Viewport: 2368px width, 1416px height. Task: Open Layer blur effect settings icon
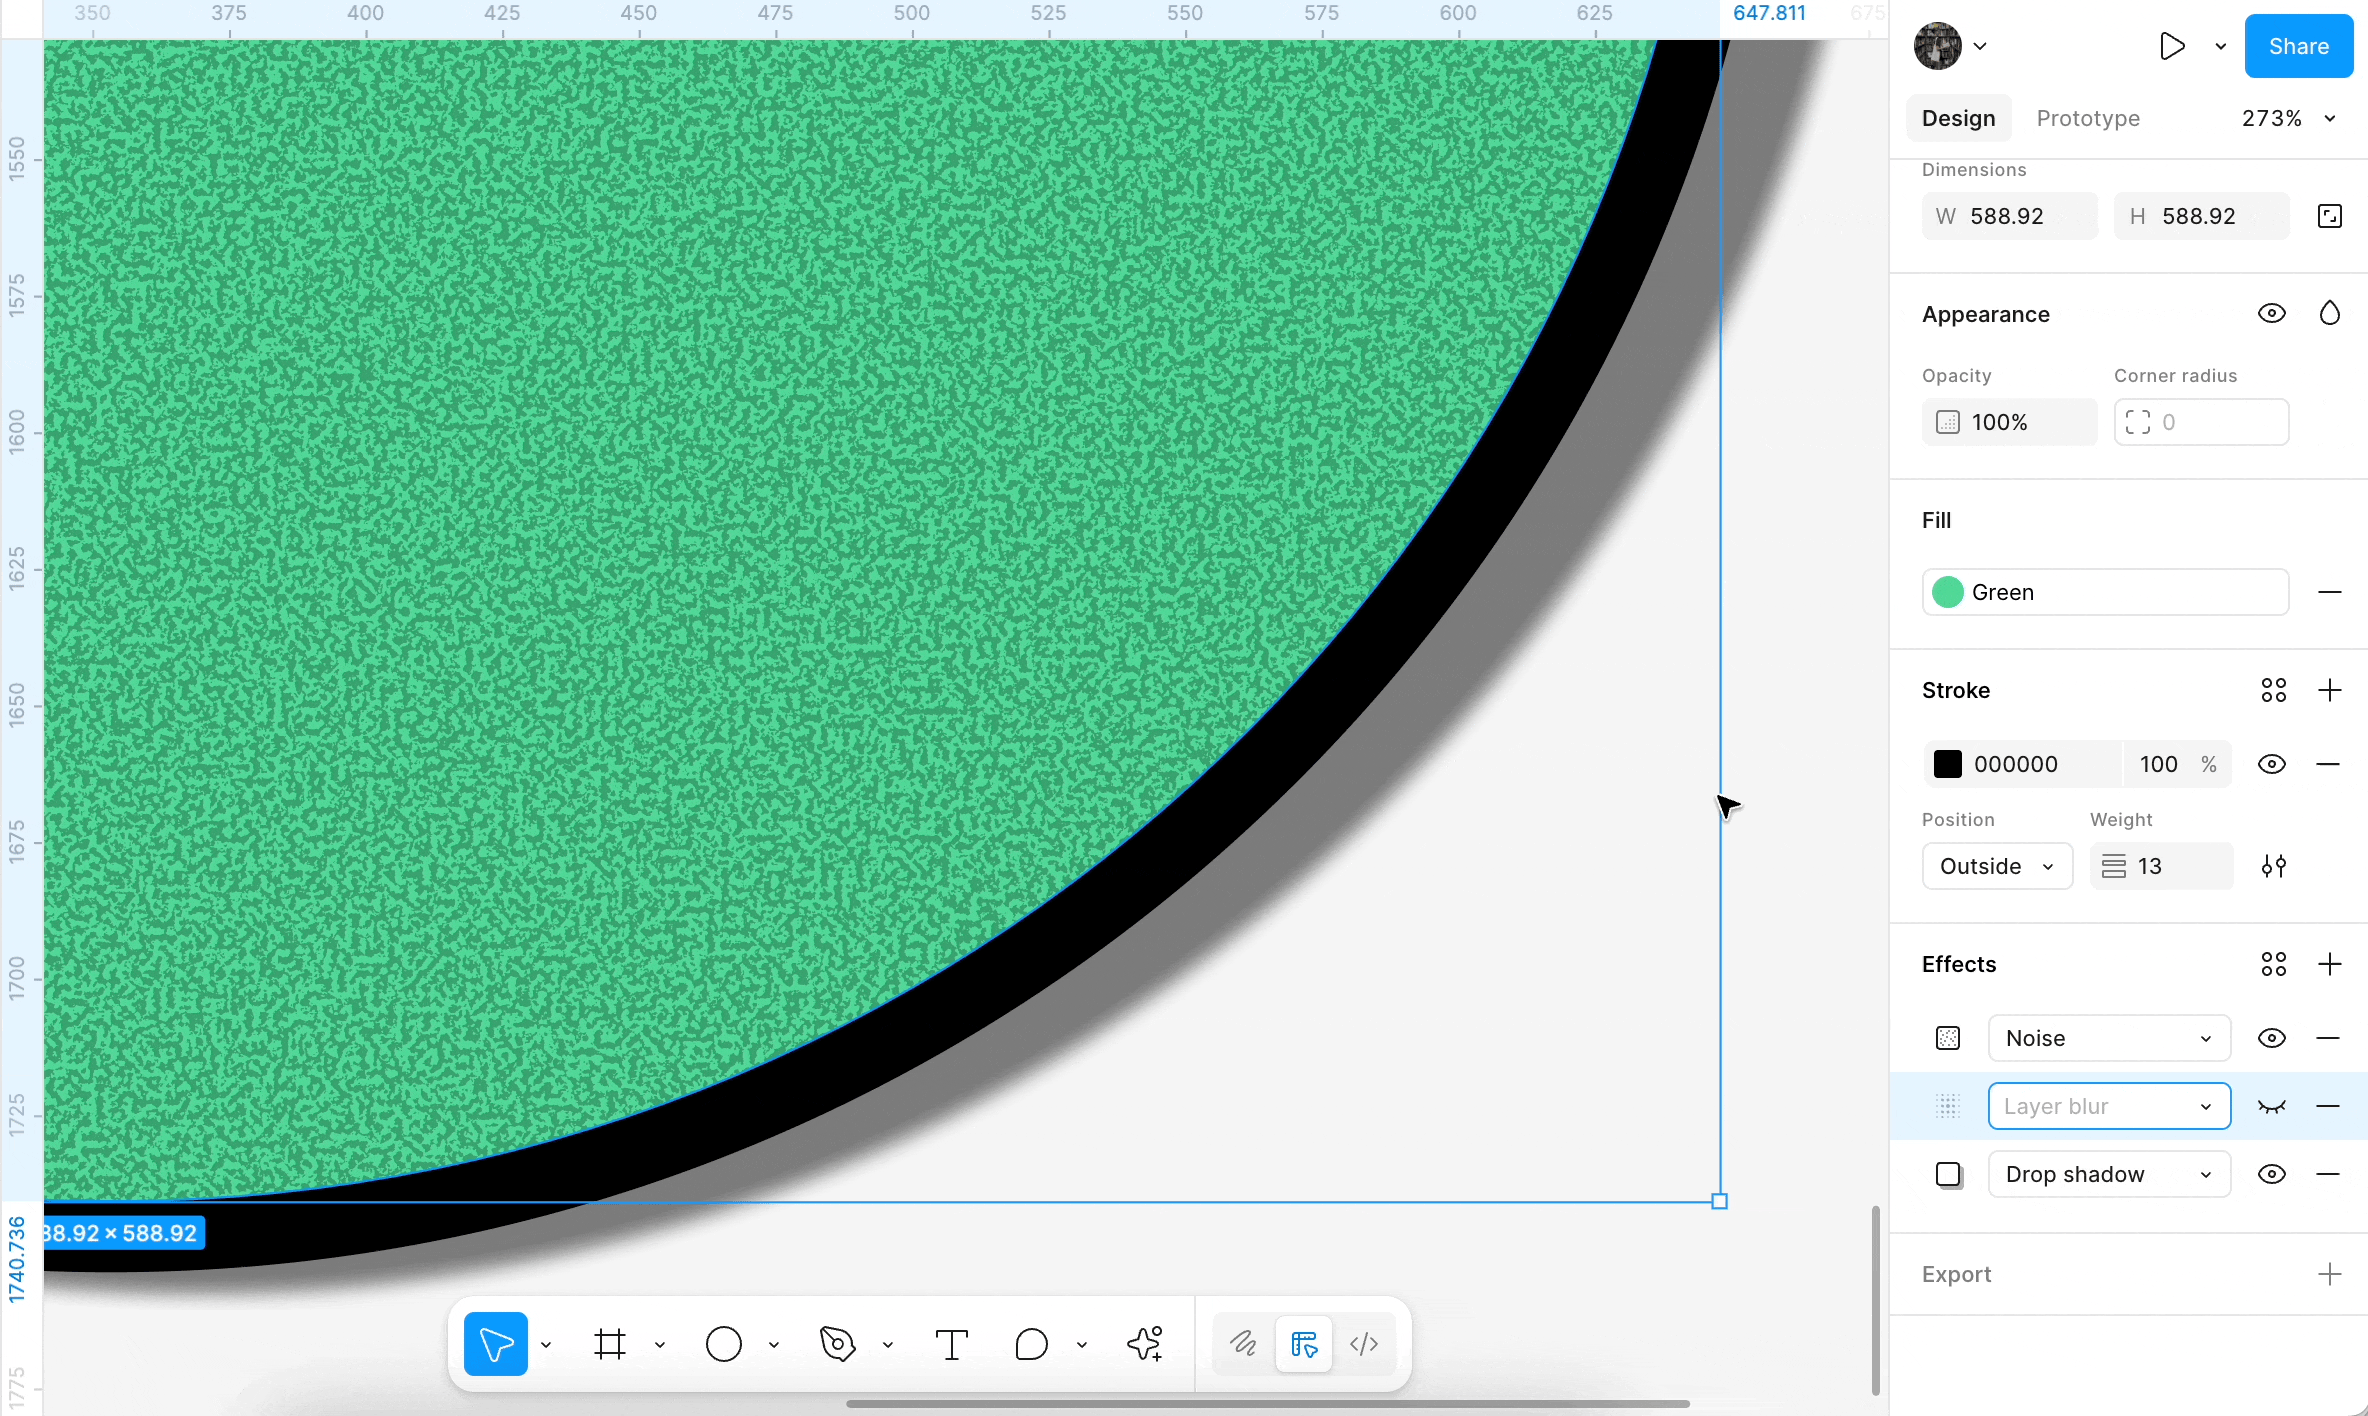[1947, 1106]
